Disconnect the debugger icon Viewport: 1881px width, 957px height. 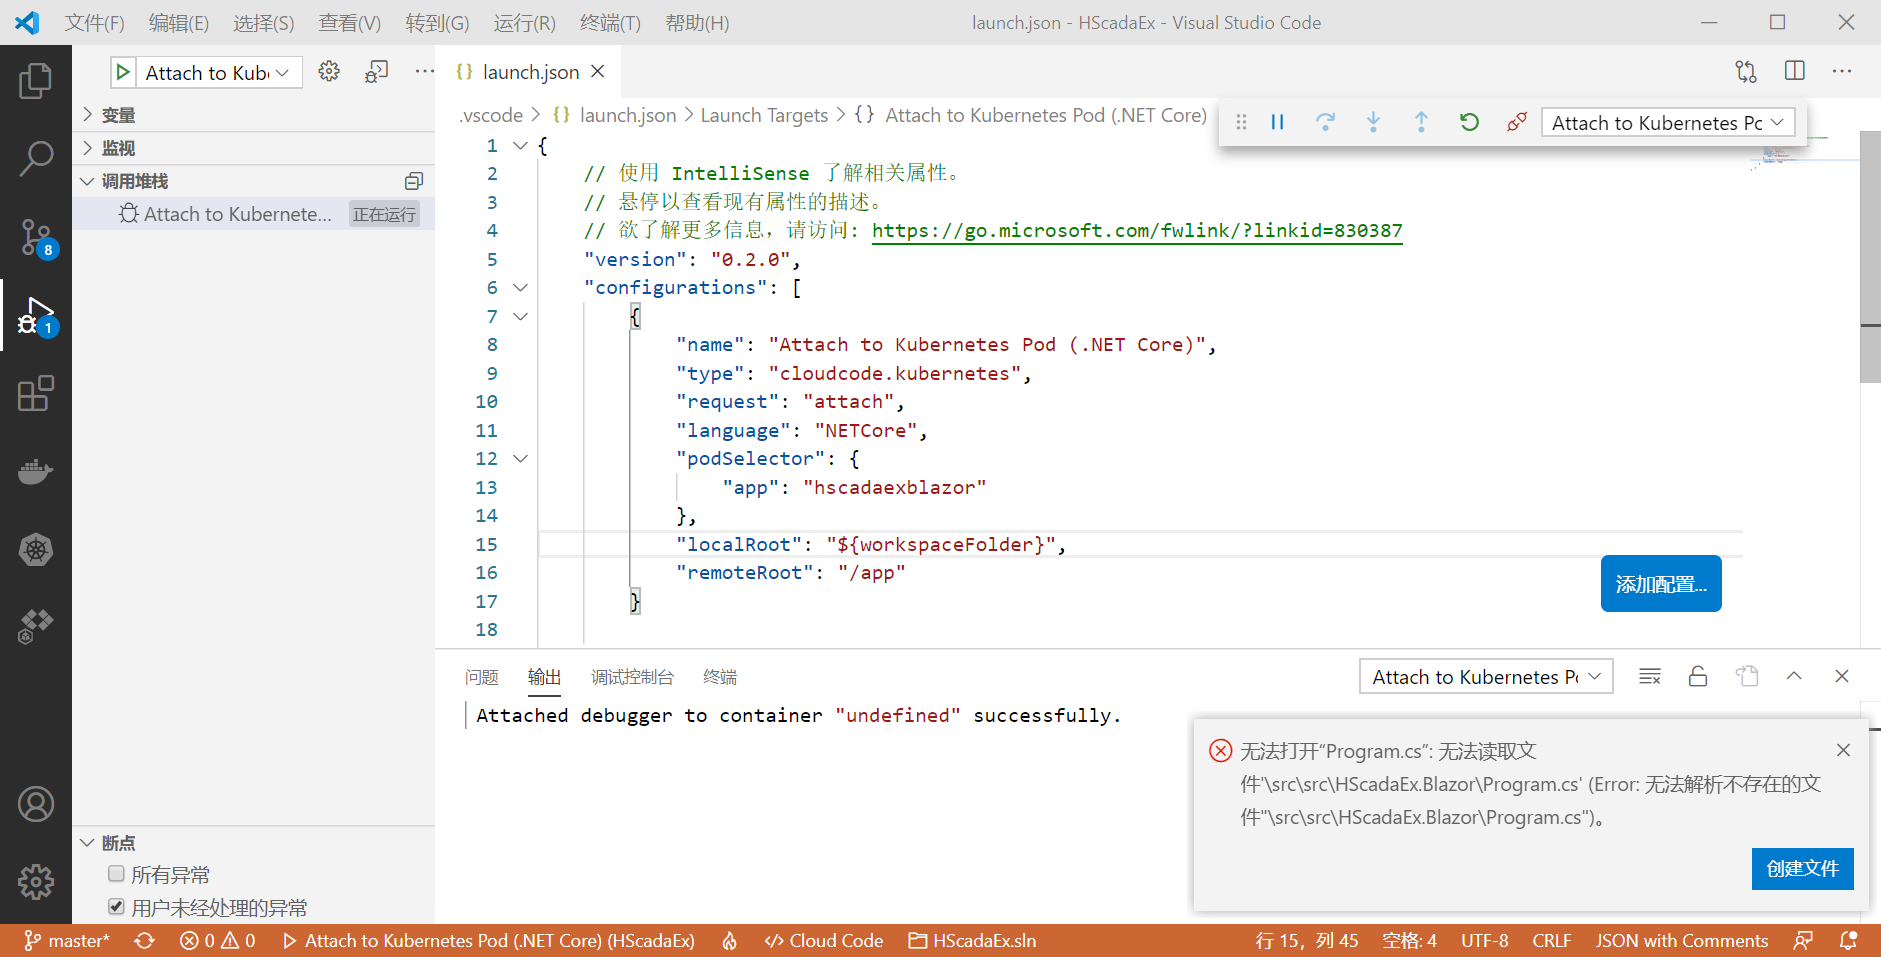[x=1516, y=122]
